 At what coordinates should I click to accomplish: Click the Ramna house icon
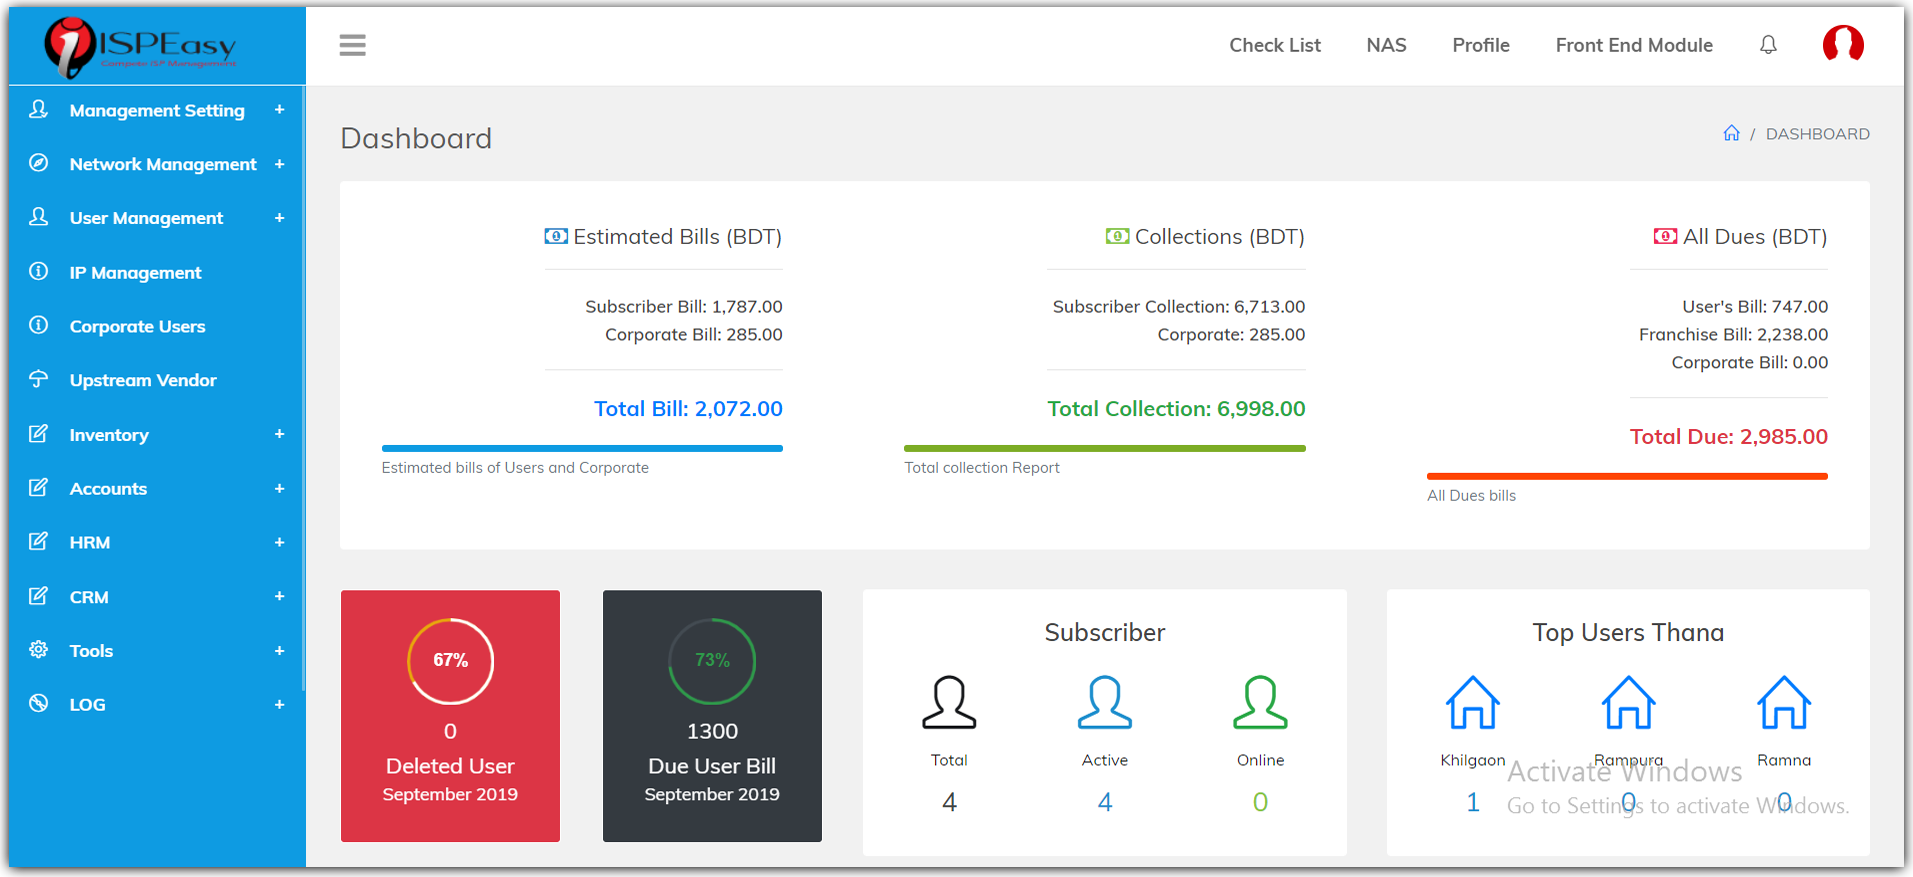(1784, 702)
